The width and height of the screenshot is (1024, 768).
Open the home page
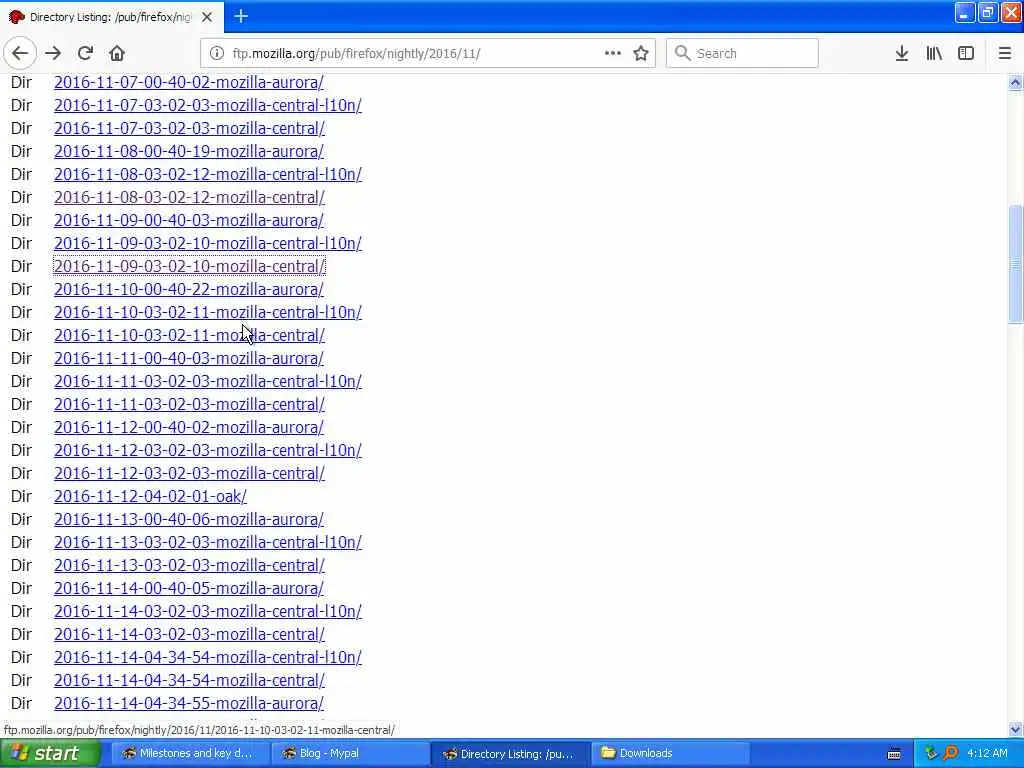117,54
